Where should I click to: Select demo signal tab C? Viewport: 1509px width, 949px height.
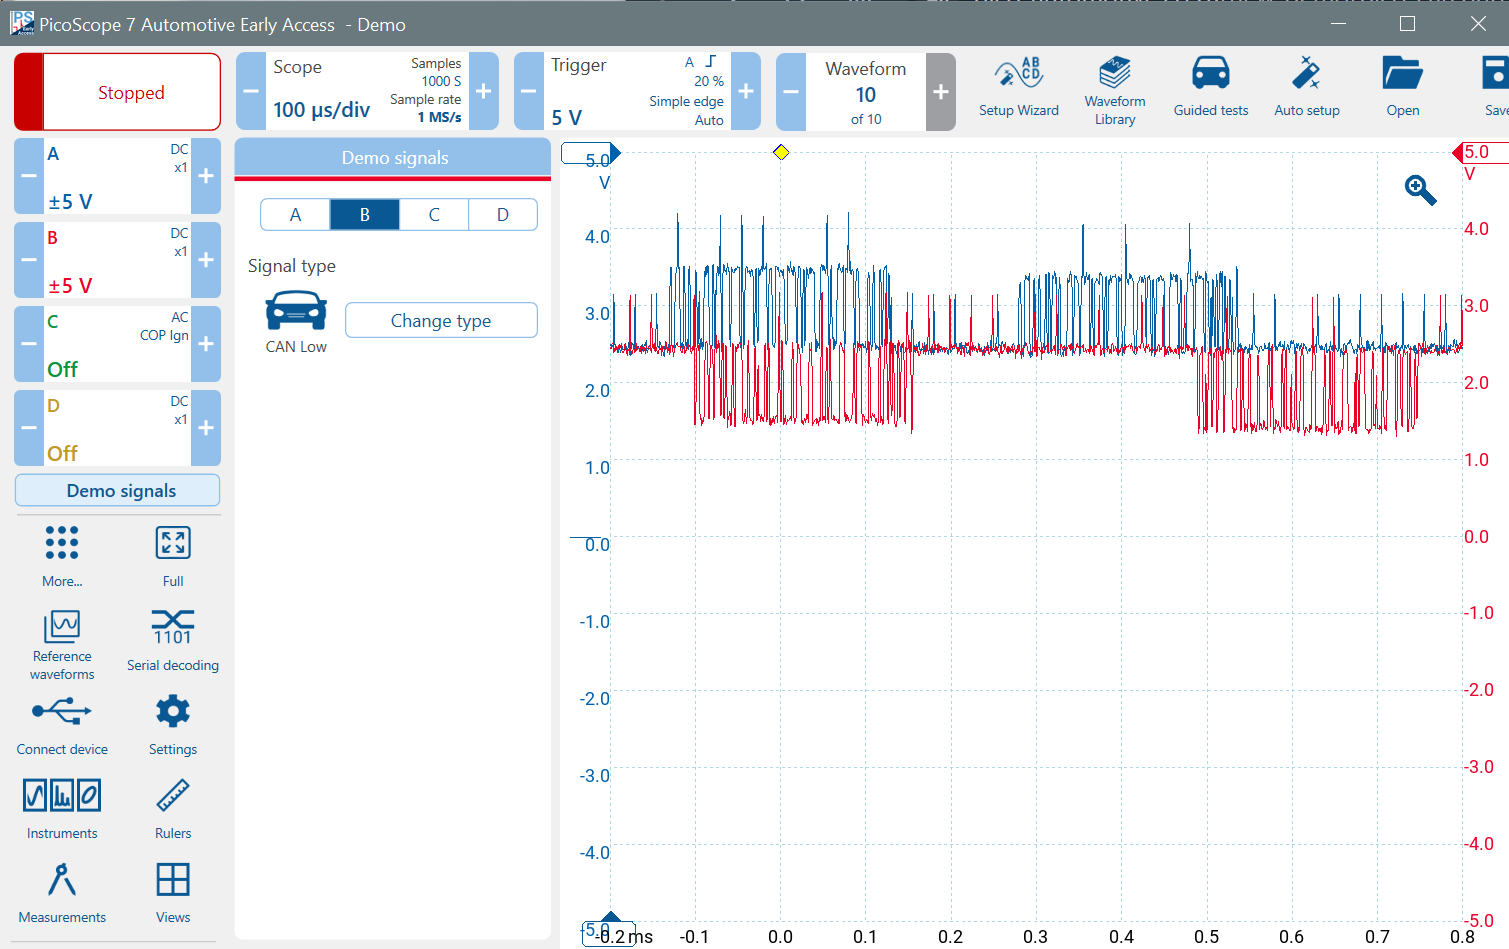click(x=434, y=215)
